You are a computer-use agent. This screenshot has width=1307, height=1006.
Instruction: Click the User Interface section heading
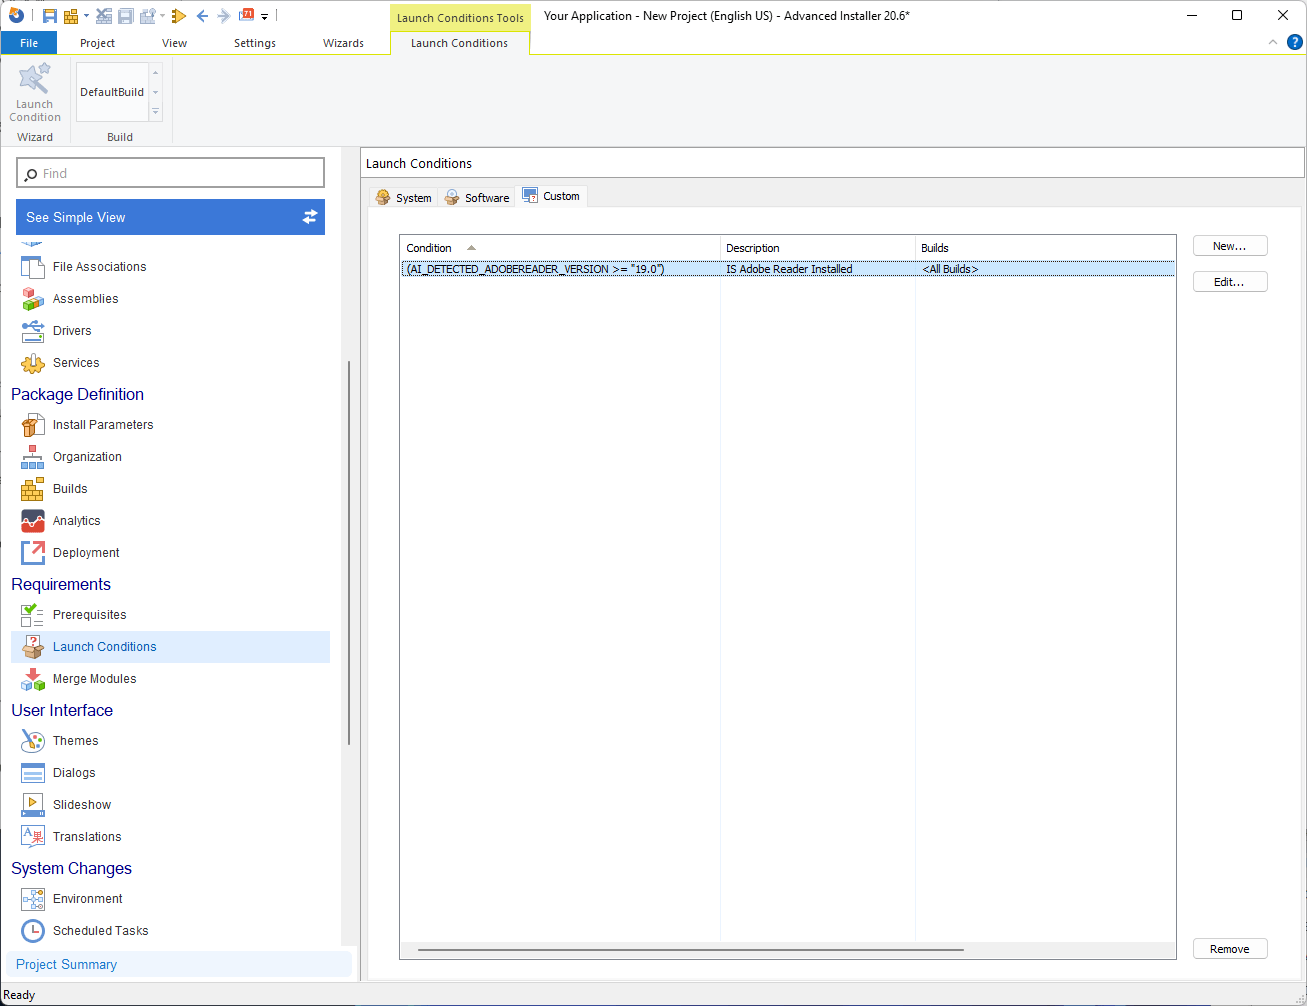point(62,710)
